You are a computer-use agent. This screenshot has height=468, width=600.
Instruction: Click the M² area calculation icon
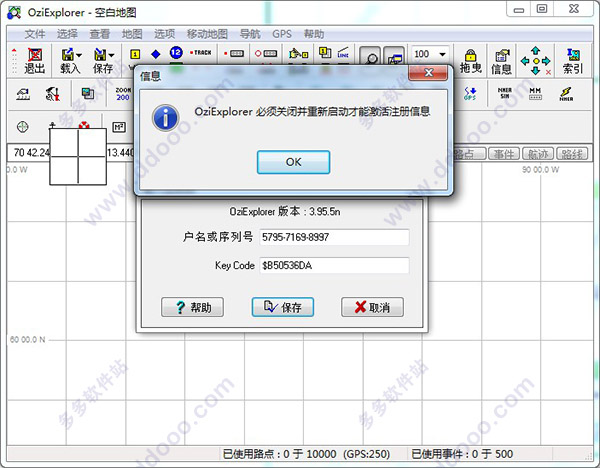click(119, 127)
